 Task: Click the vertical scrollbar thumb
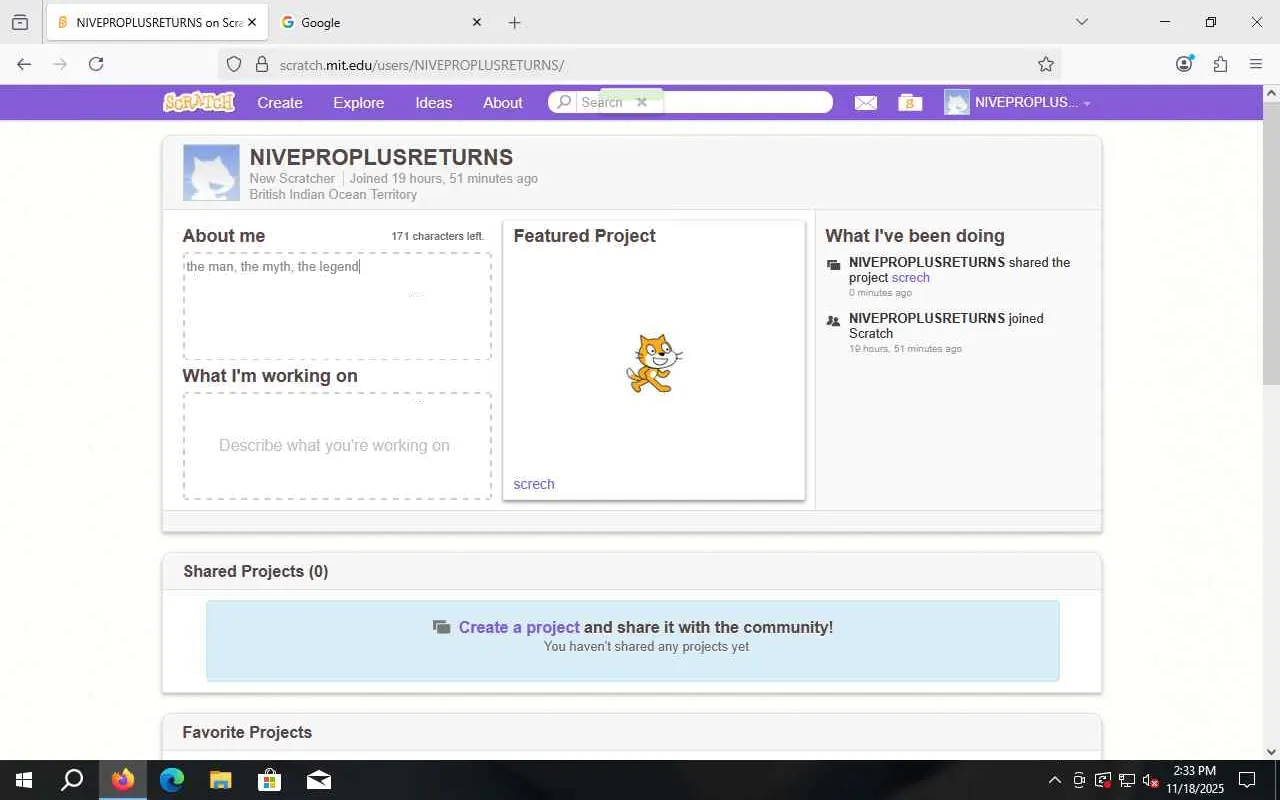1271,243
